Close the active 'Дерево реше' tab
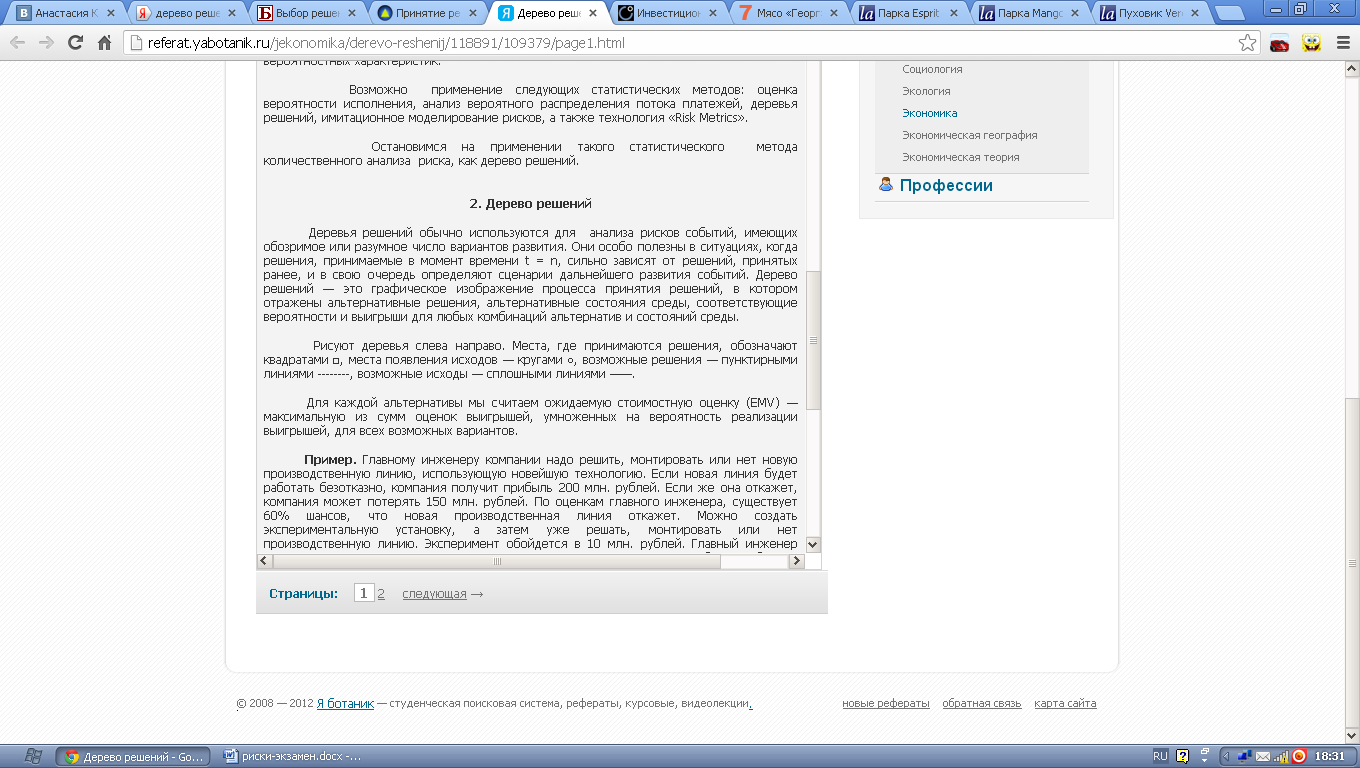 coord(594,14)
